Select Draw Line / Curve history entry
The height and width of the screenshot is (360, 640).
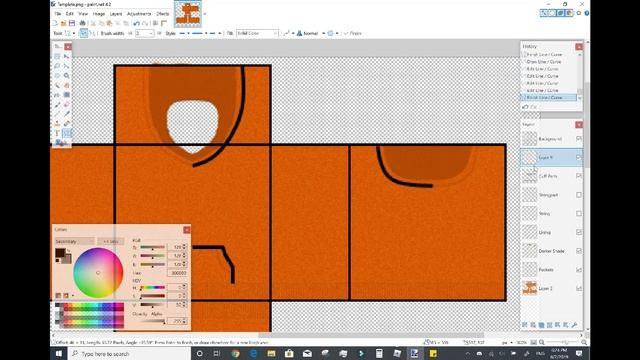tap(544, 62)
